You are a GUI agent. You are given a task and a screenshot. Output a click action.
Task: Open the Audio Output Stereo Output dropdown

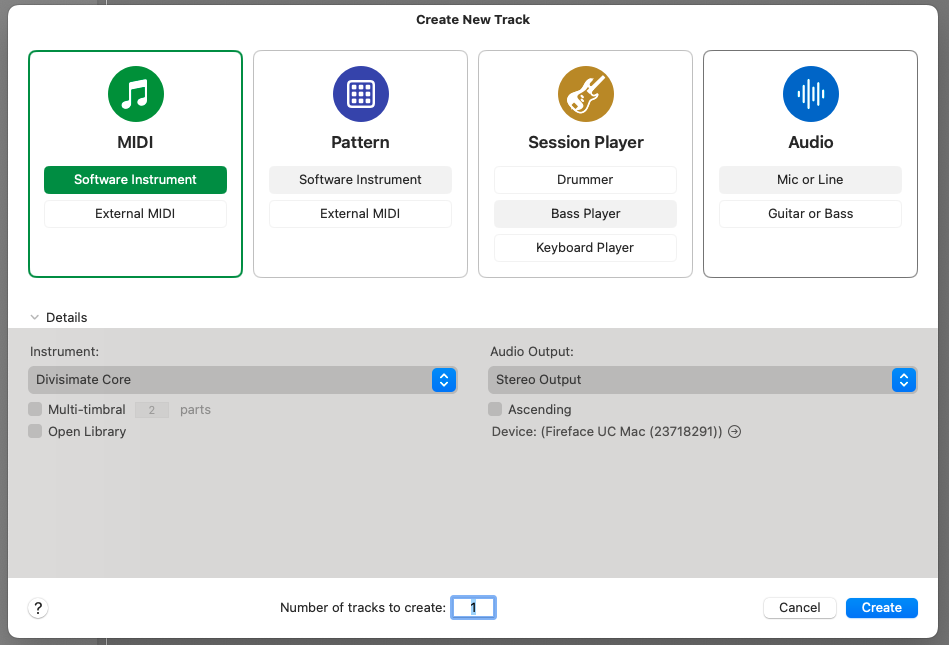point(702,380)
